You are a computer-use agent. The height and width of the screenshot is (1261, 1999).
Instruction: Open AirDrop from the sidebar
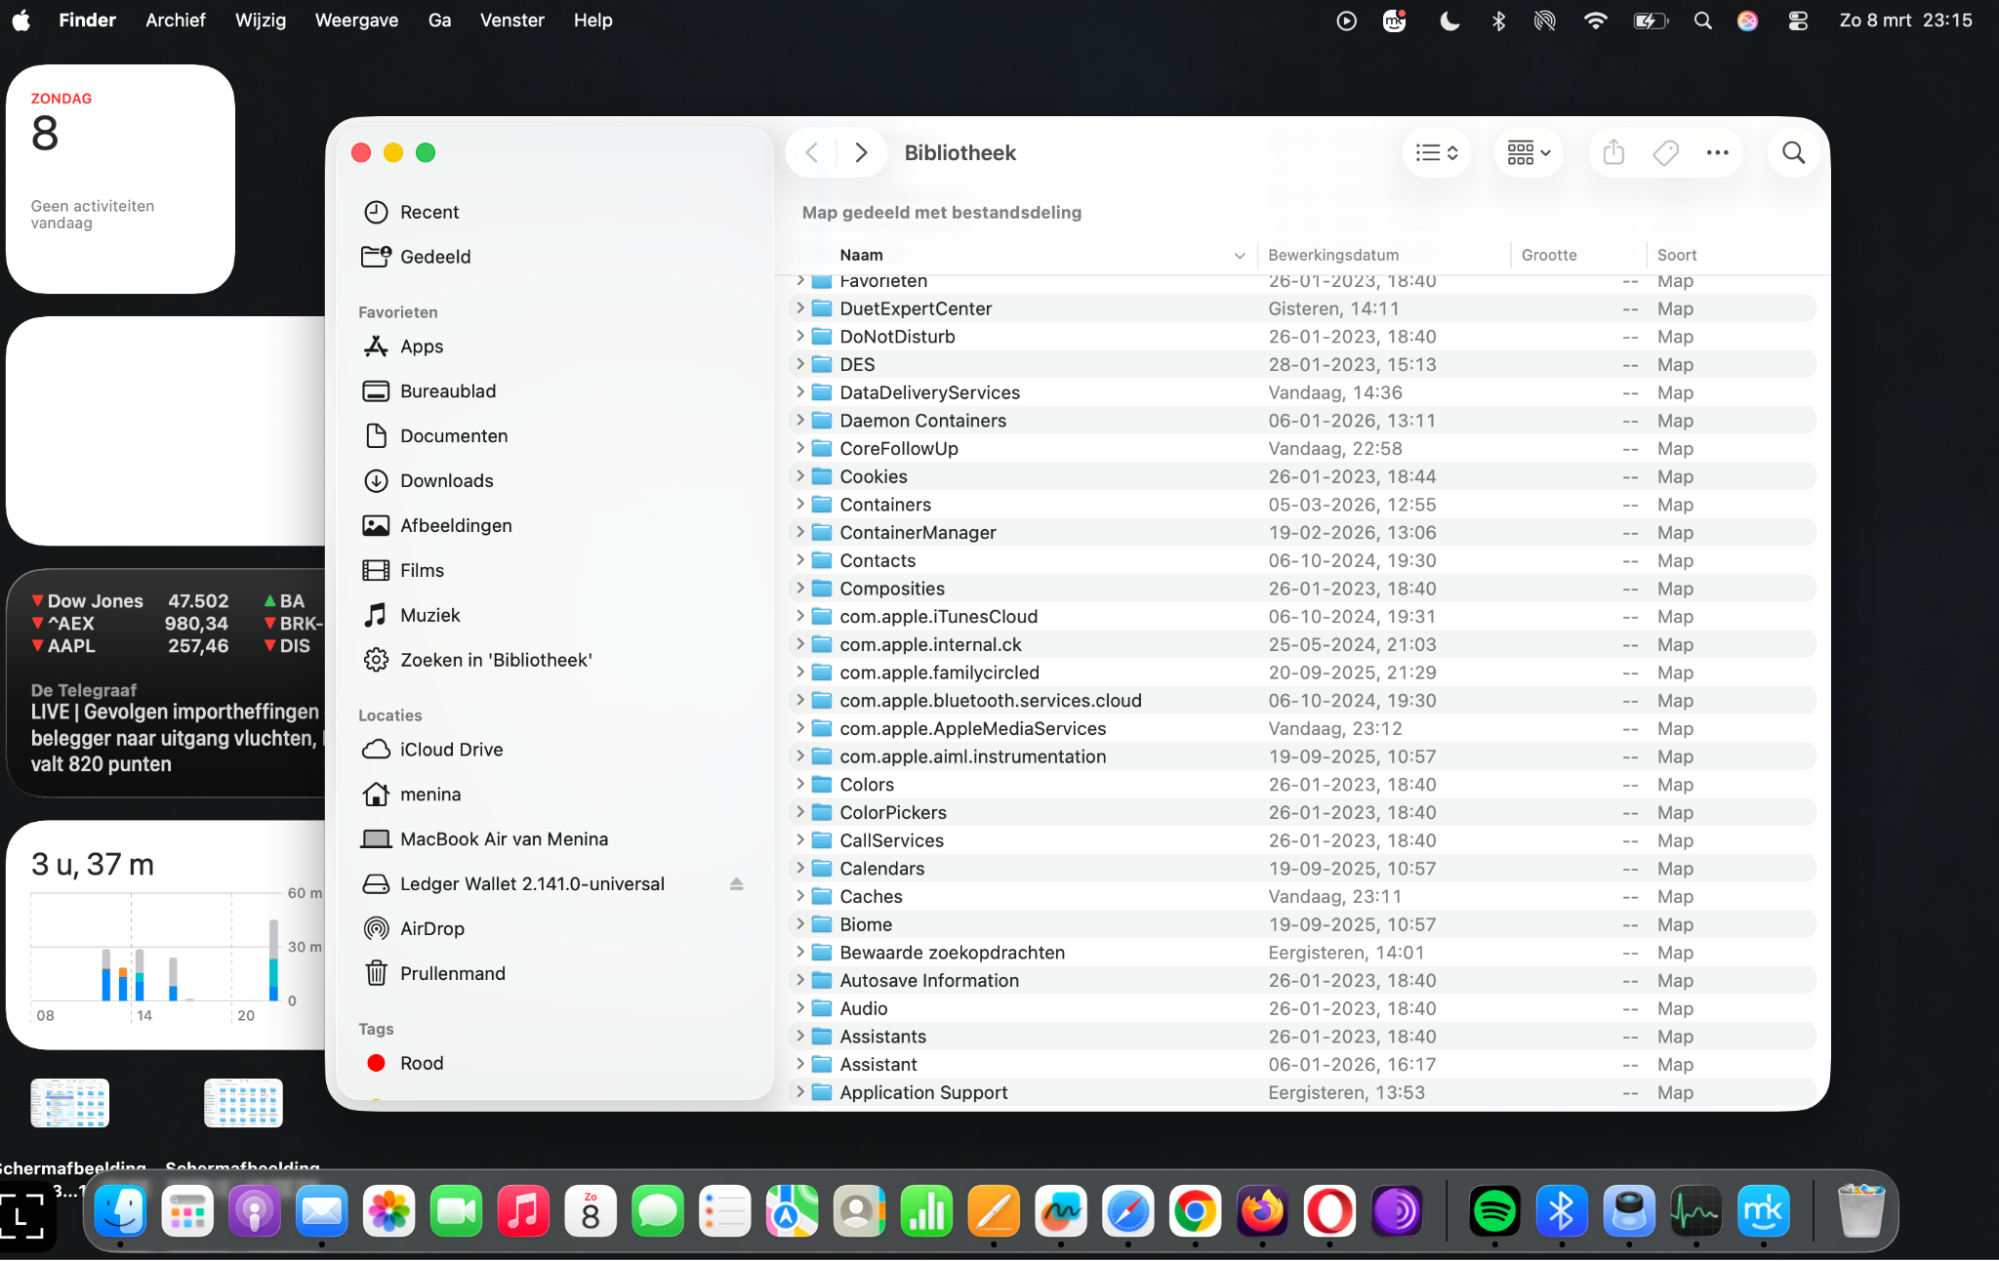(432, 928)
